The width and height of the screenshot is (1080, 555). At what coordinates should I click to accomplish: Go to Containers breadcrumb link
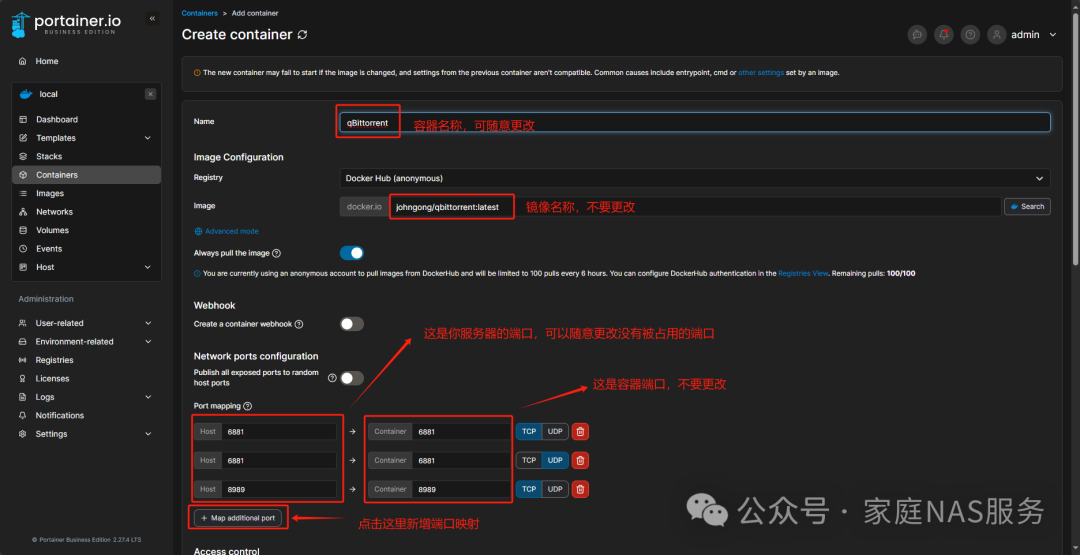coord(200,13)
